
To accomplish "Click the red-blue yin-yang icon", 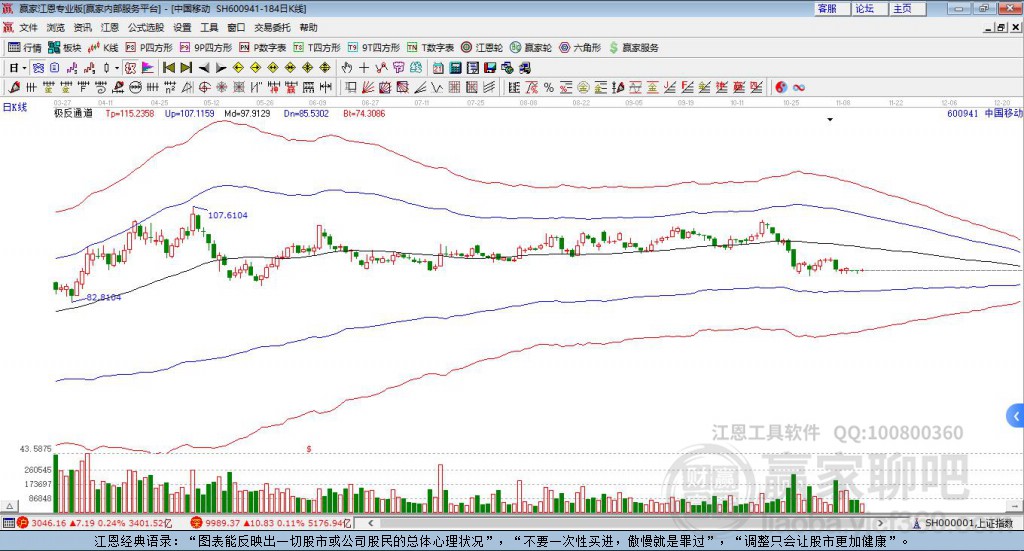I will click(x=781, y=87).
